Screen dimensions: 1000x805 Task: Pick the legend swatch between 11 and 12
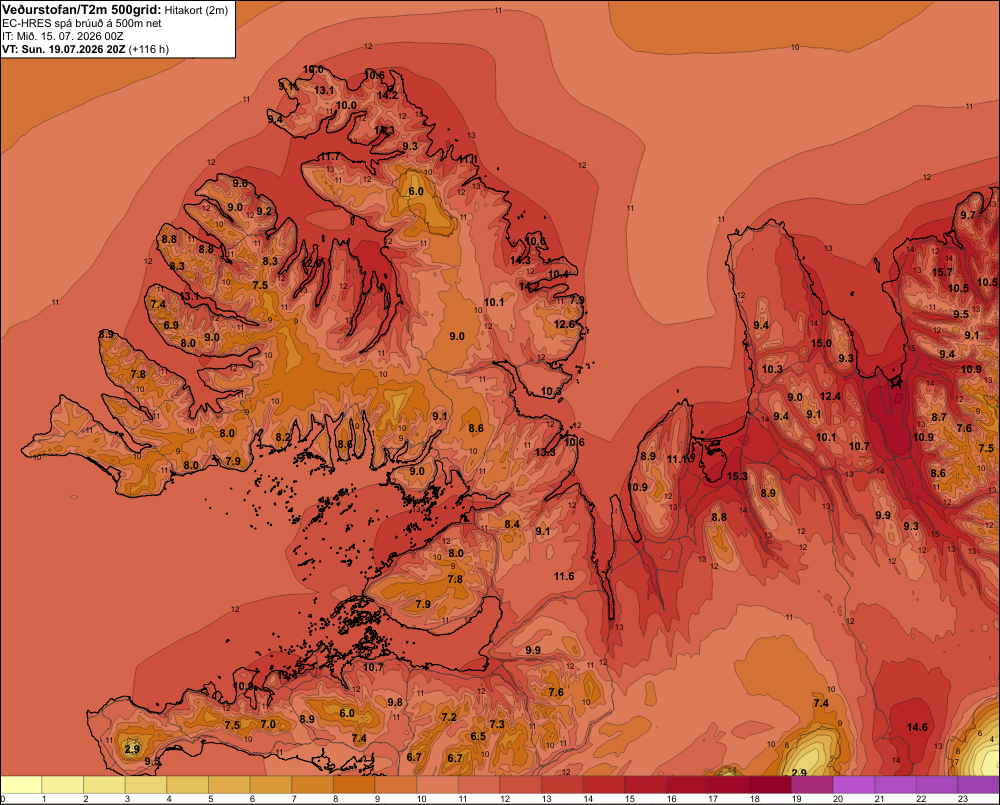coord(479,785)
